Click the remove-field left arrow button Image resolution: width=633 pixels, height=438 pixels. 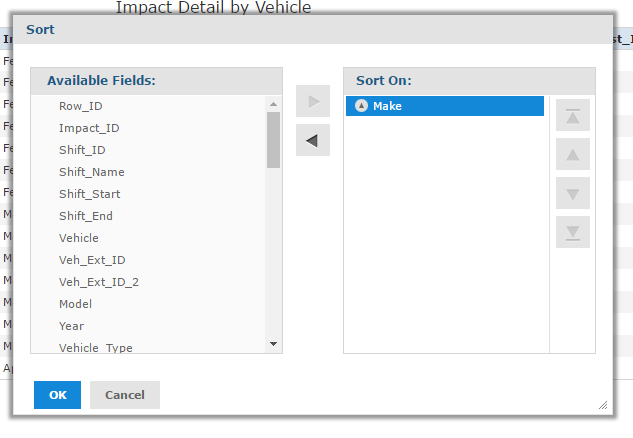coord(312,140)
